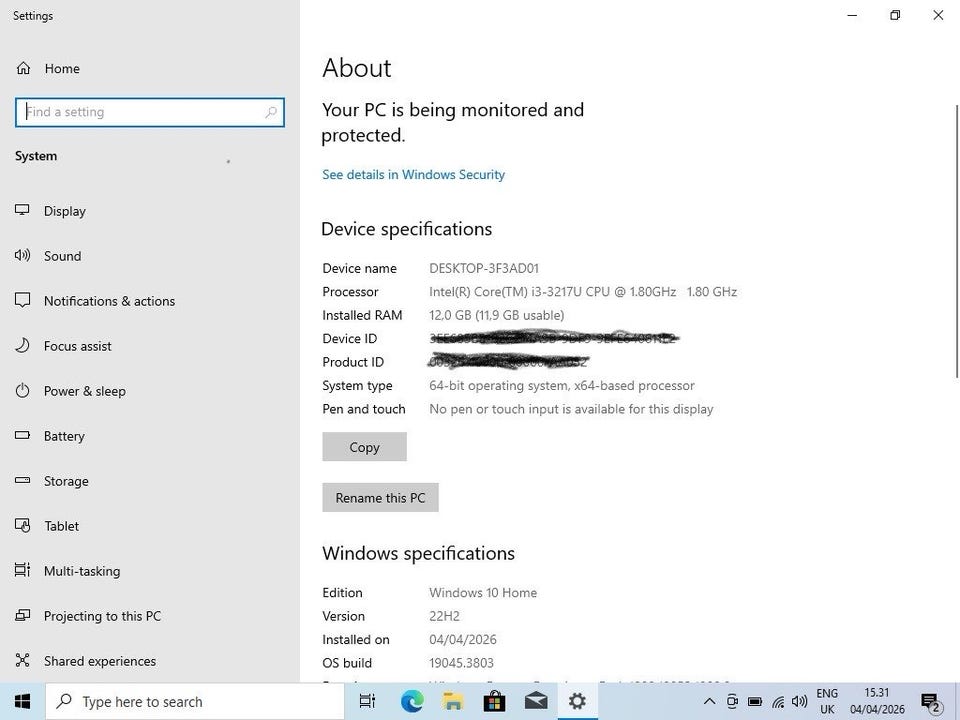960x720 pixels.
Task: Open the Wi-Fi network flyout
Action: [778, 702]
